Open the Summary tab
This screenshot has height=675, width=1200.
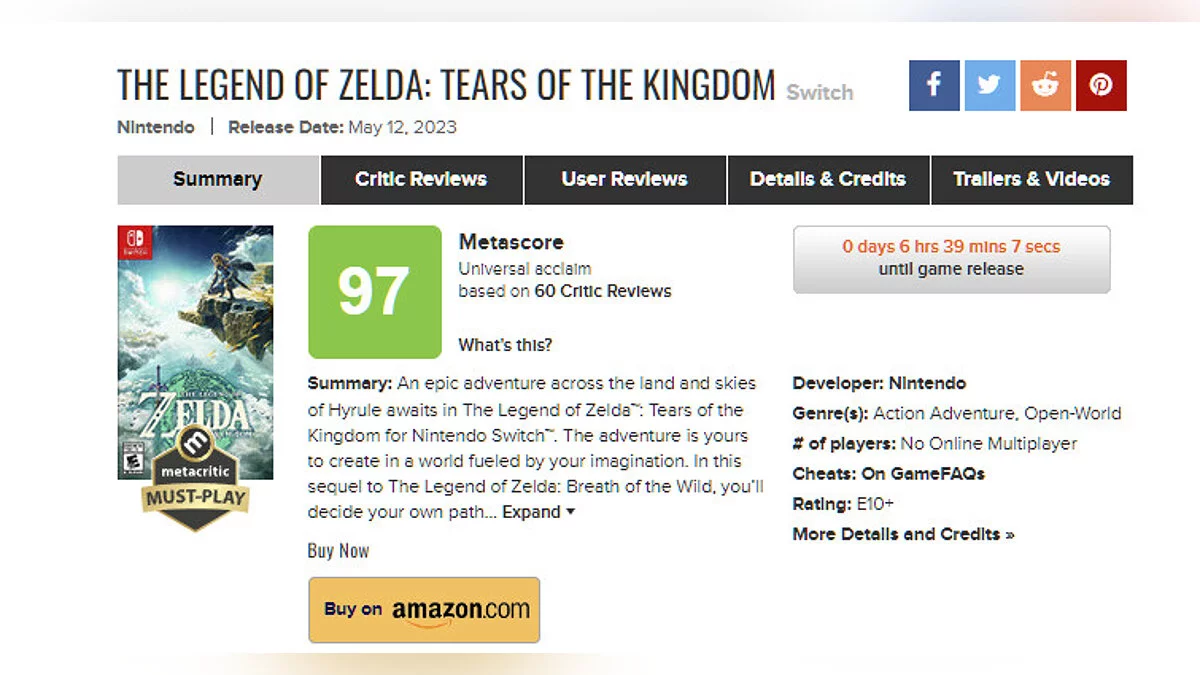click(218, 180)
